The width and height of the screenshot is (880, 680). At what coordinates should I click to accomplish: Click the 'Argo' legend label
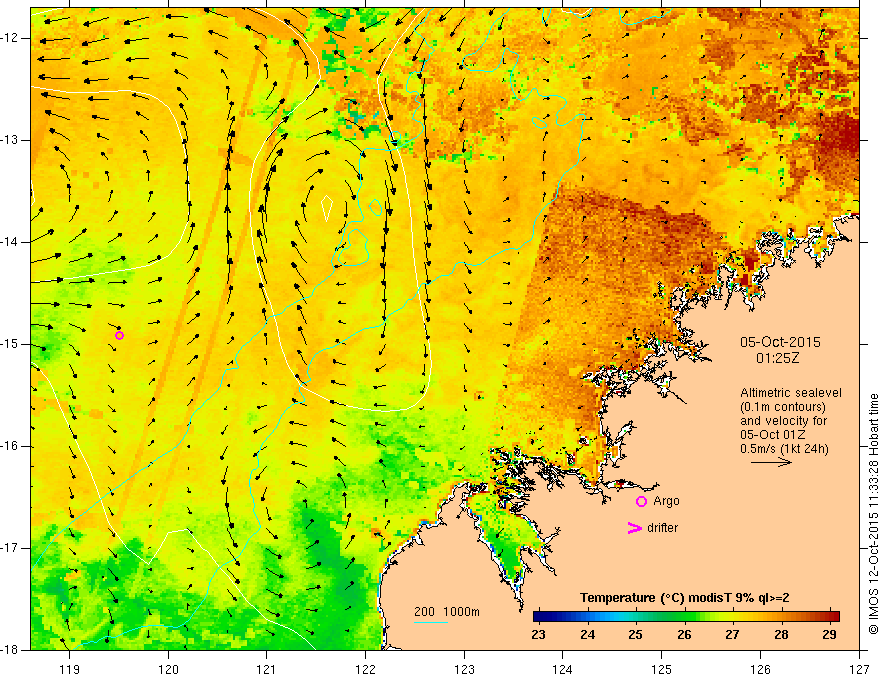[x=666, y=501]
